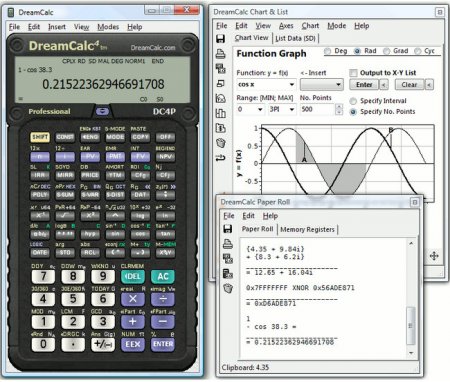
Task: Click the EEX key on the calculator
Action: pyautogui.click(x=133, y=344)
